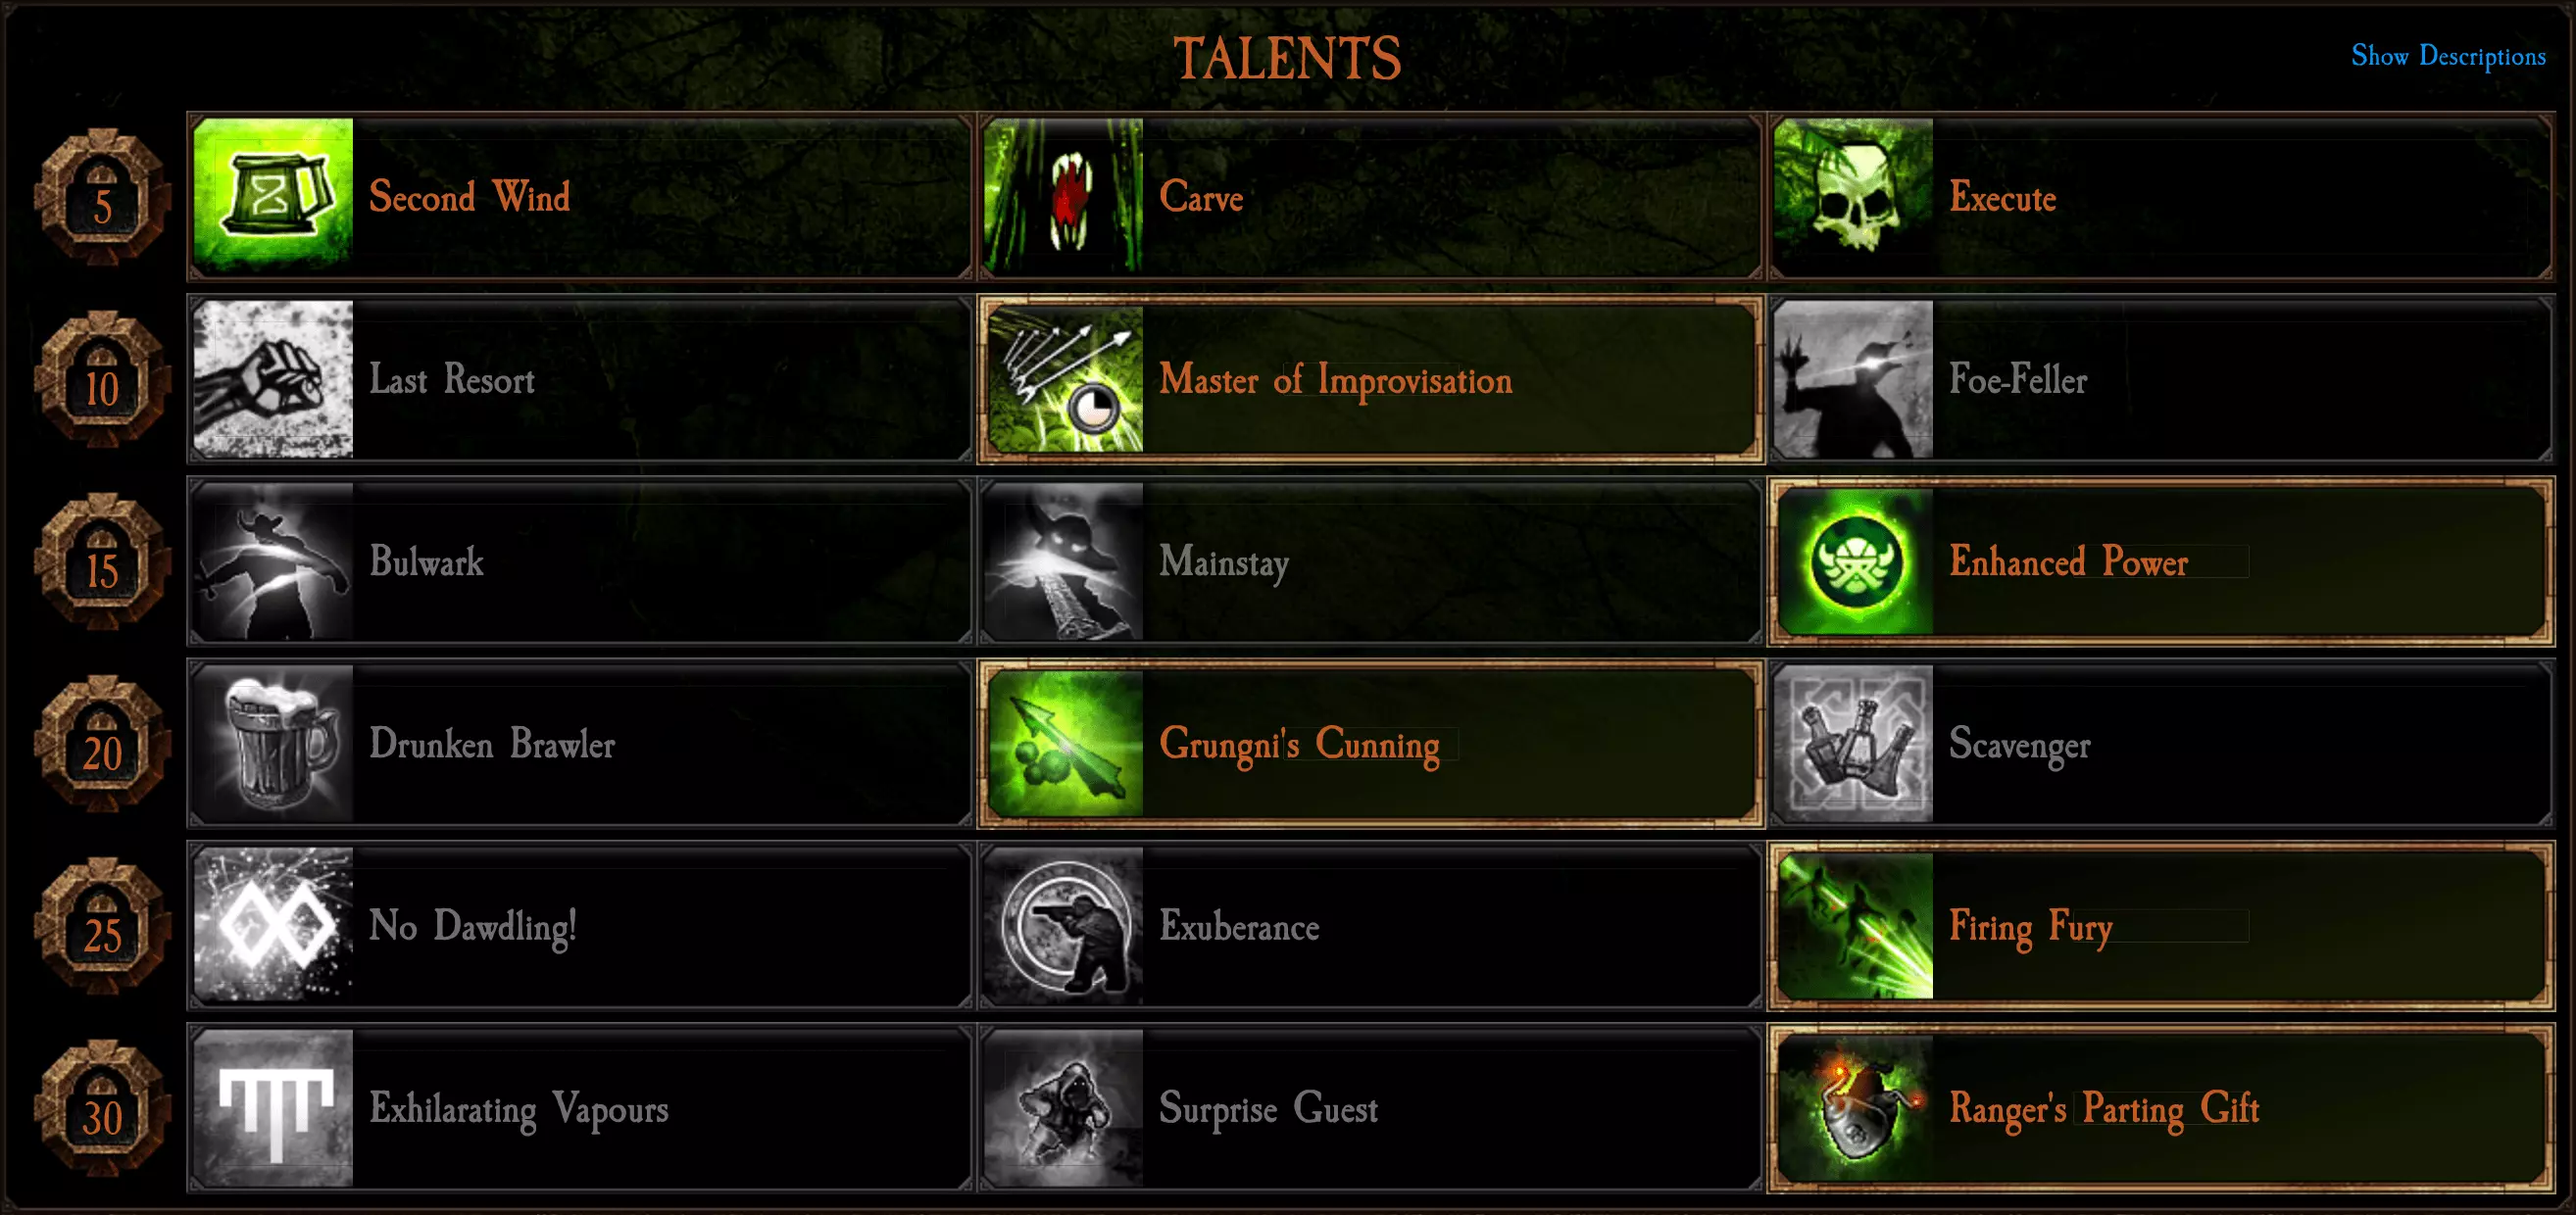This screenshot has width=2576, height=1215.
Task: Click the Firing Fury talent label
Action: pos(2030,927)
